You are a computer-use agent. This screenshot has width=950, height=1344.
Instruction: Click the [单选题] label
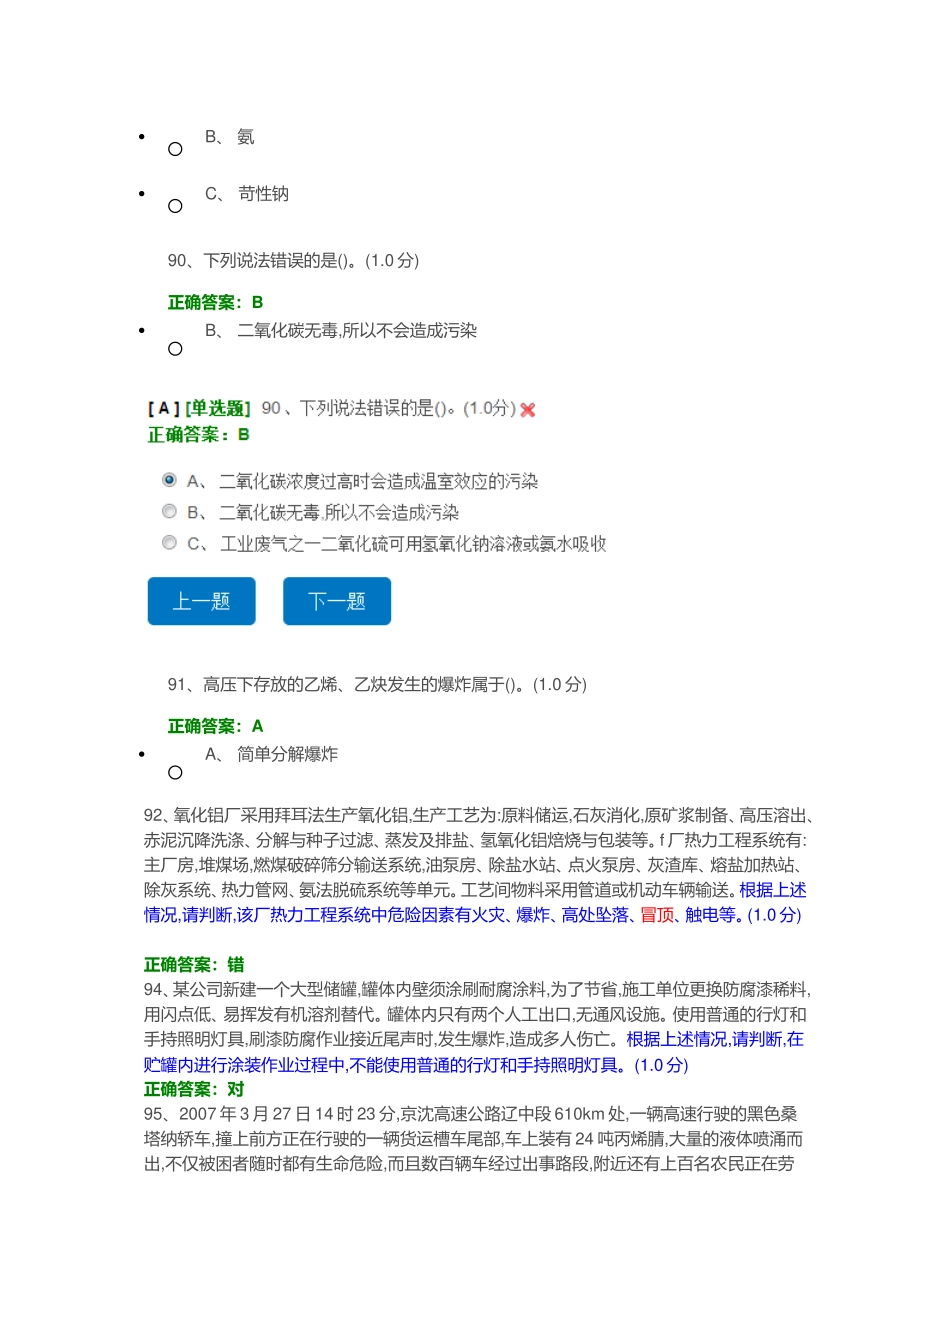click(x=218, y=408)
